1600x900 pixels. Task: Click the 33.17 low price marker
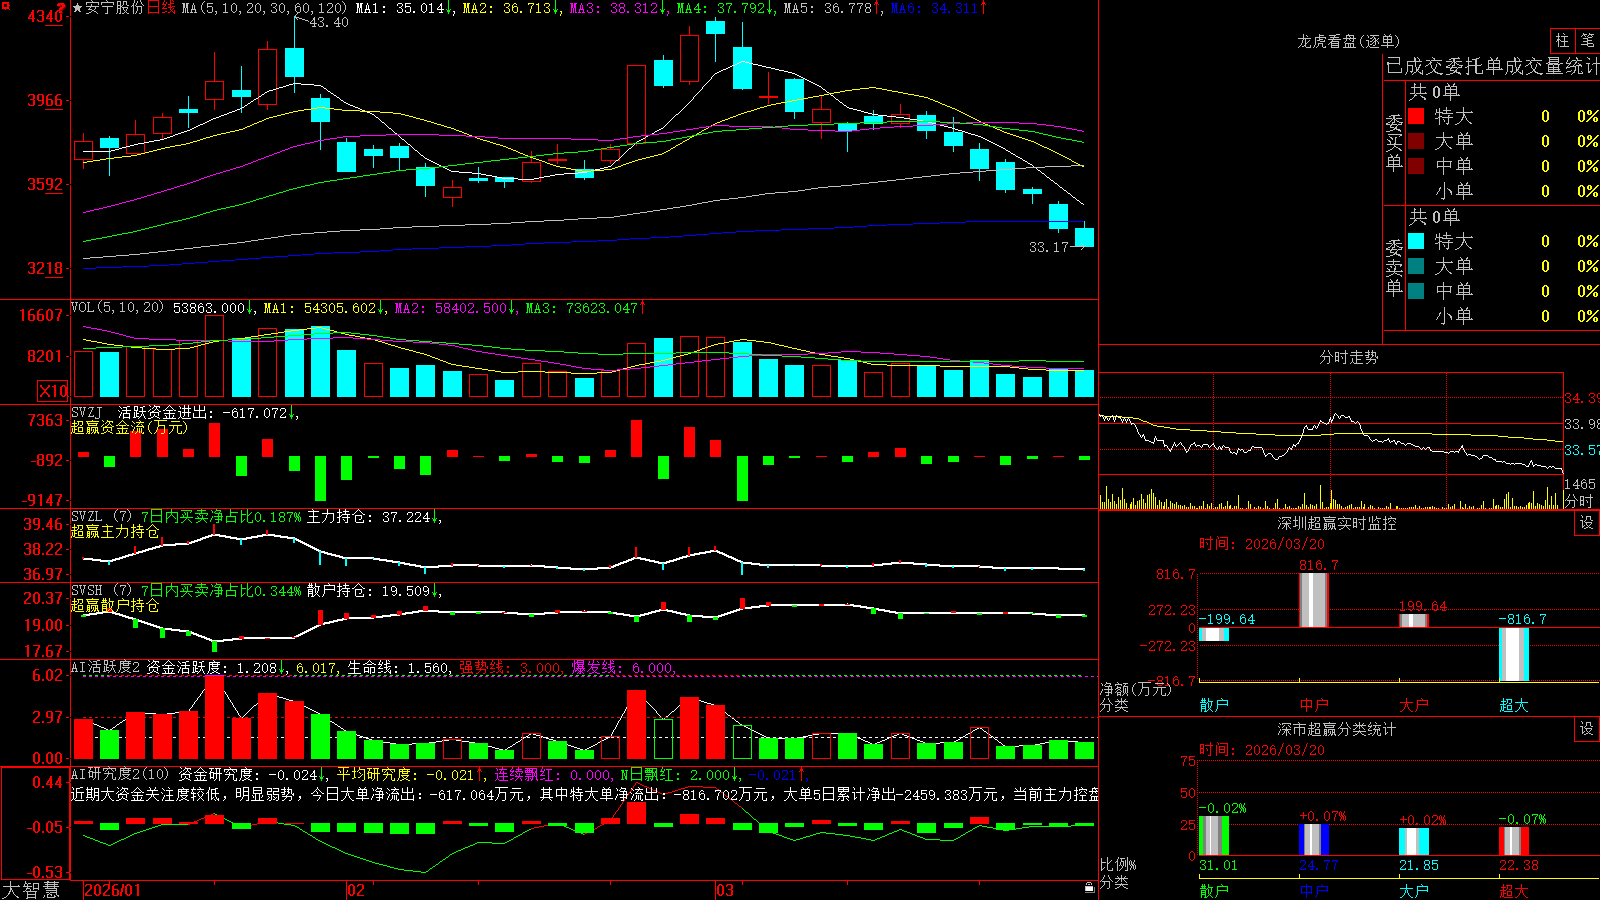tap(1049, 247)
